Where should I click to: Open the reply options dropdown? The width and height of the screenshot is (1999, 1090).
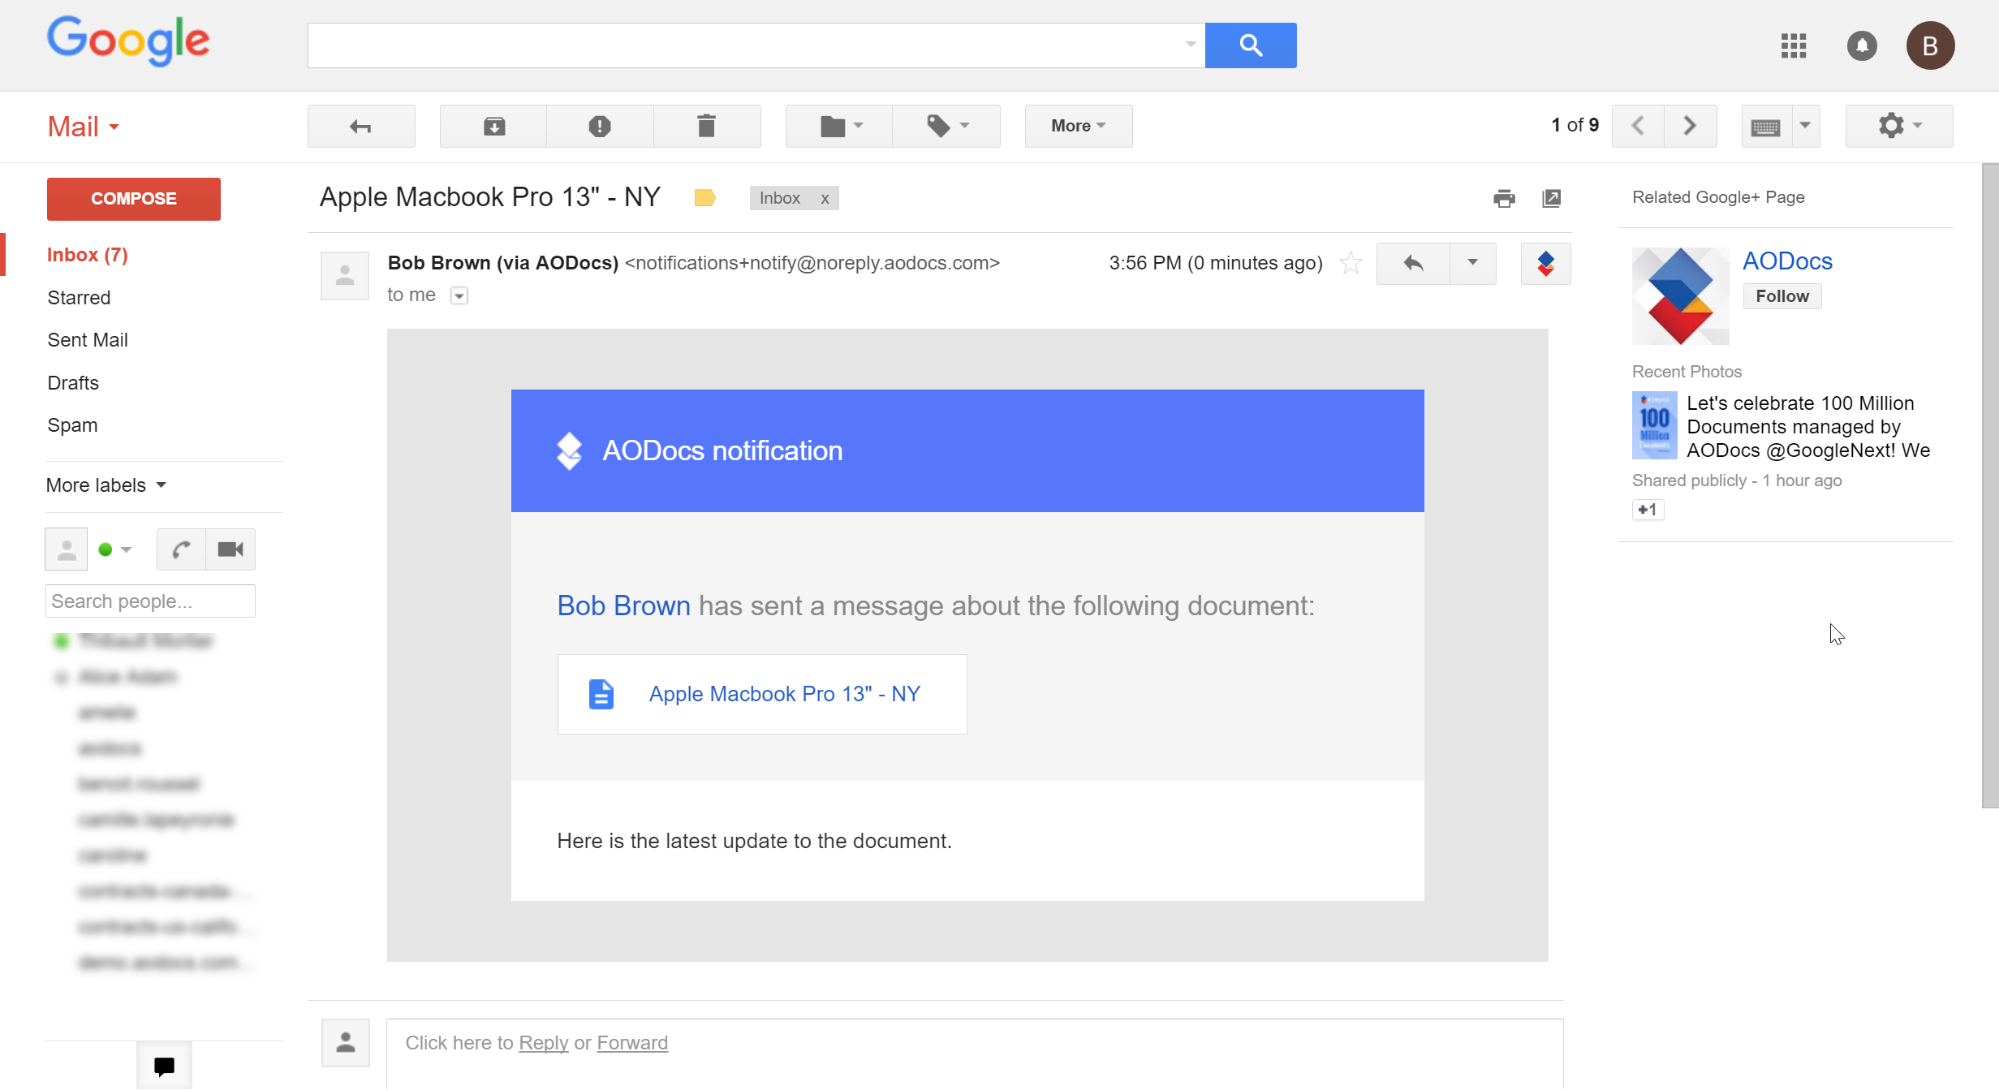pyautogui.click(x=1473, y=264)
